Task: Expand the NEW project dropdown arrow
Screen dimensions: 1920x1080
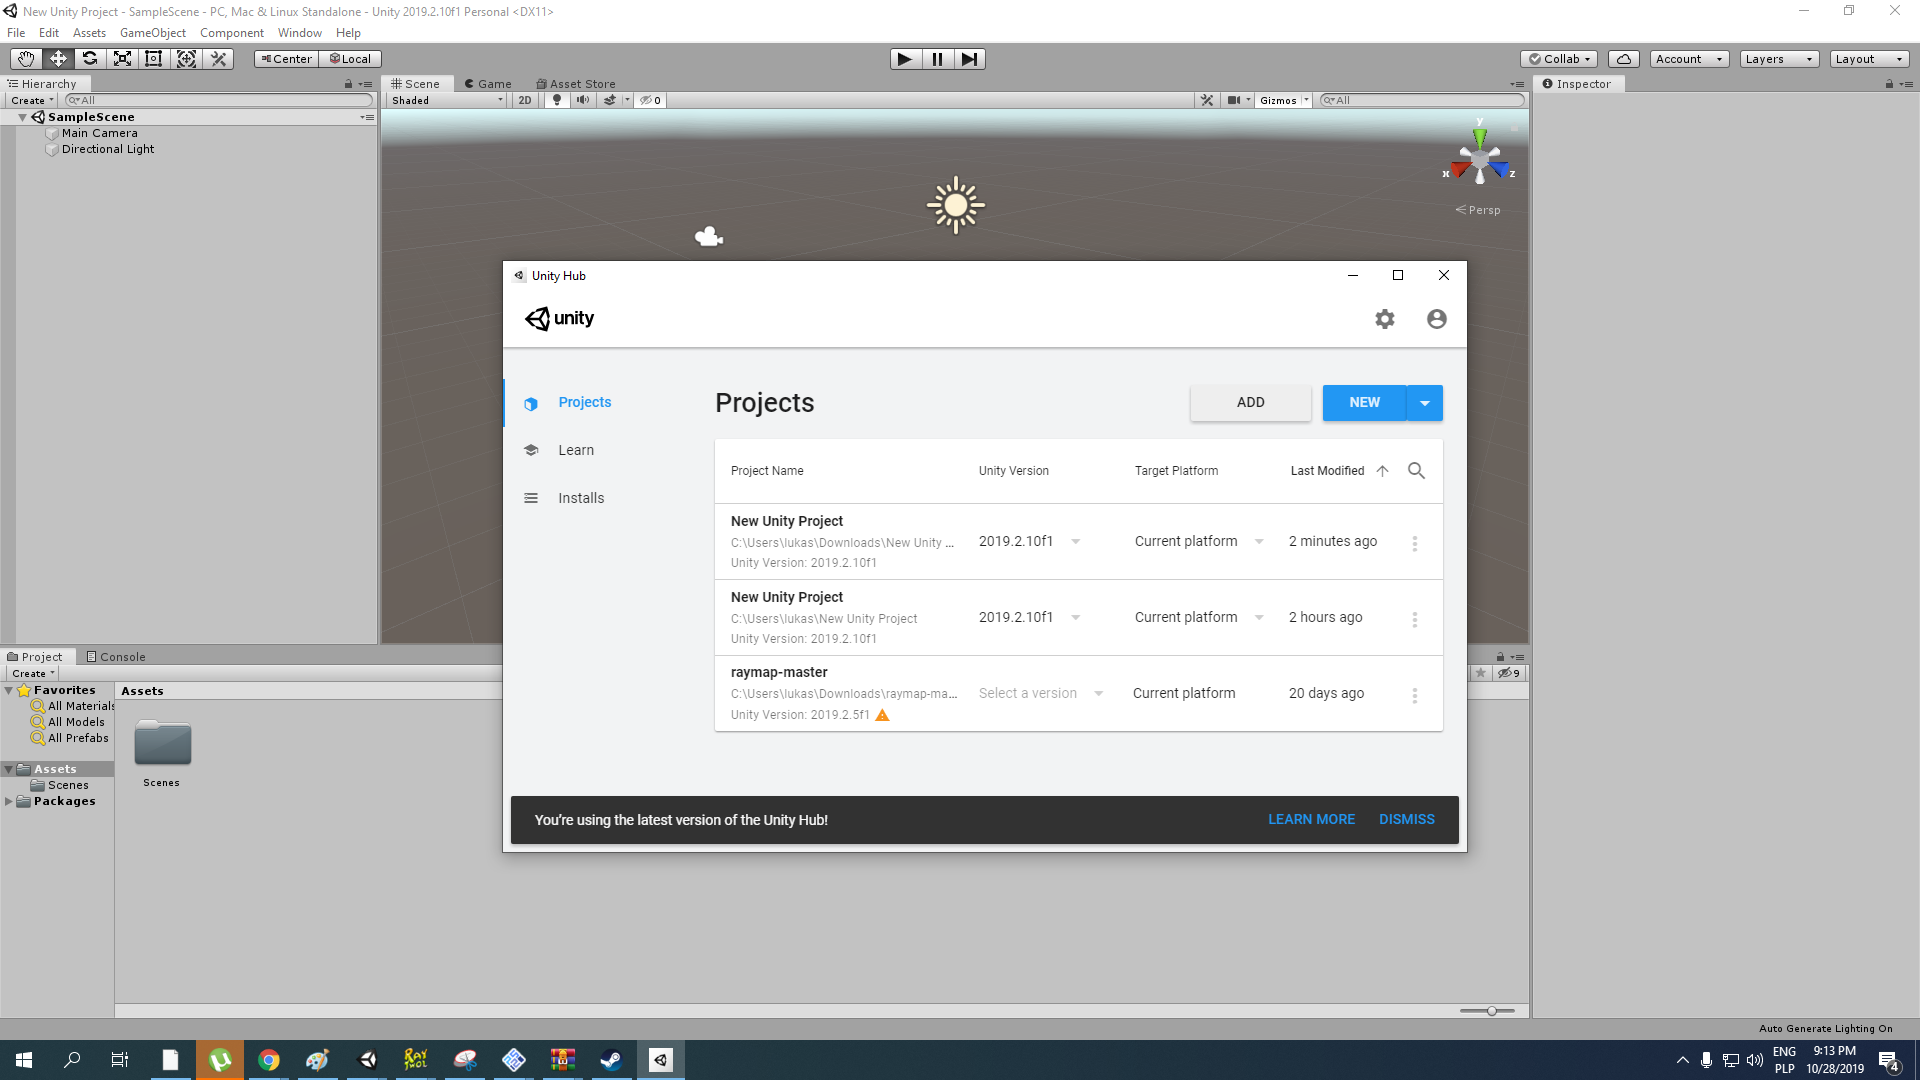Action: [x=1425, y=403]
